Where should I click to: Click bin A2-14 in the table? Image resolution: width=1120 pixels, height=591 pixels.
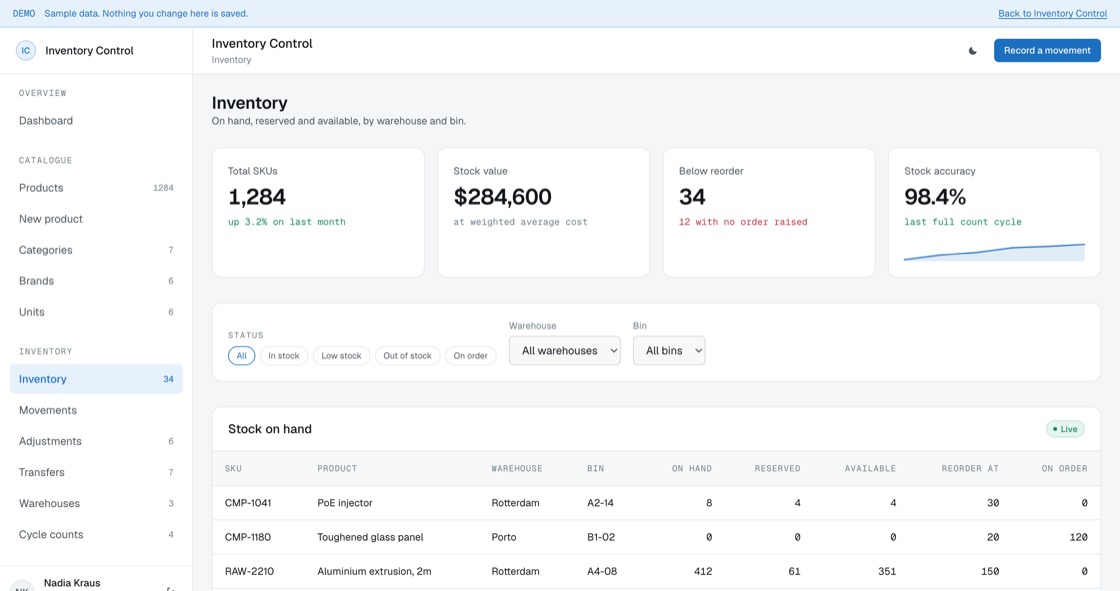[600, 503]
